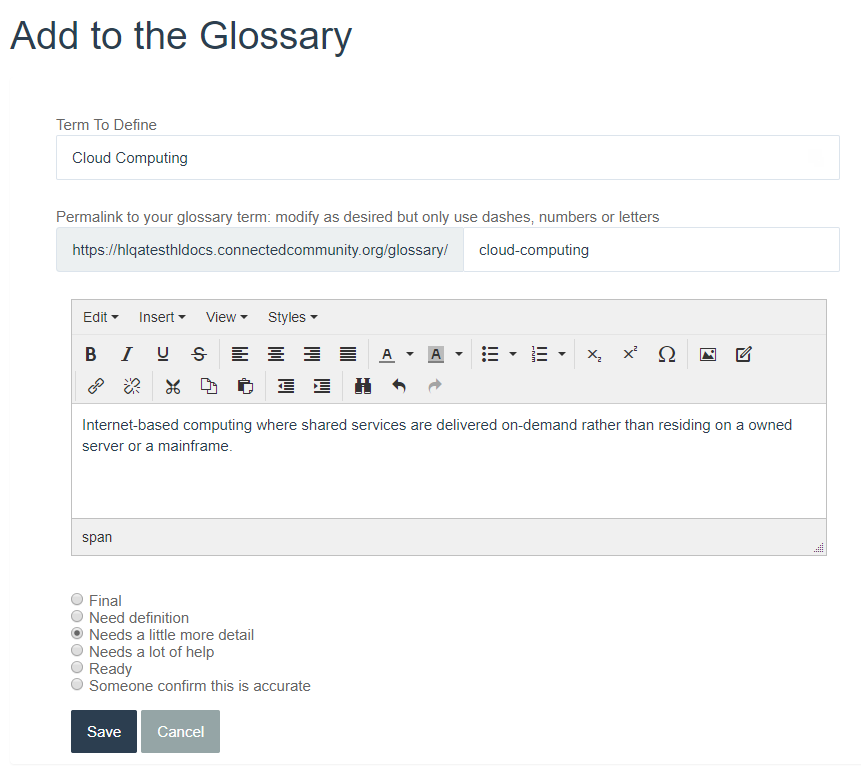The height and width of the screenshot is (777, 861).
Task: Select Someone confirm this is accurate option
Action: coord(77,685)
